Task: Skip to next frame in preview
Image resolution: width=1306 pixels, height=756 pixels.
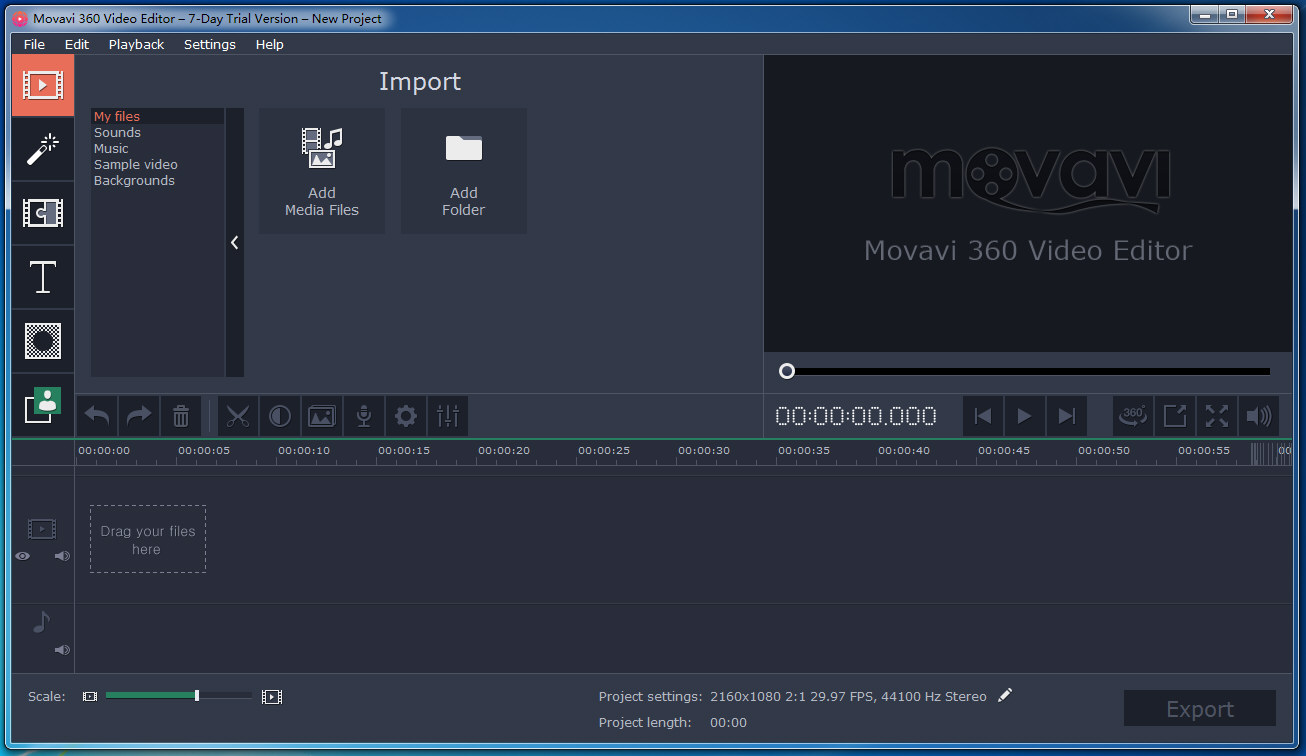Action: coord(1067,416)
